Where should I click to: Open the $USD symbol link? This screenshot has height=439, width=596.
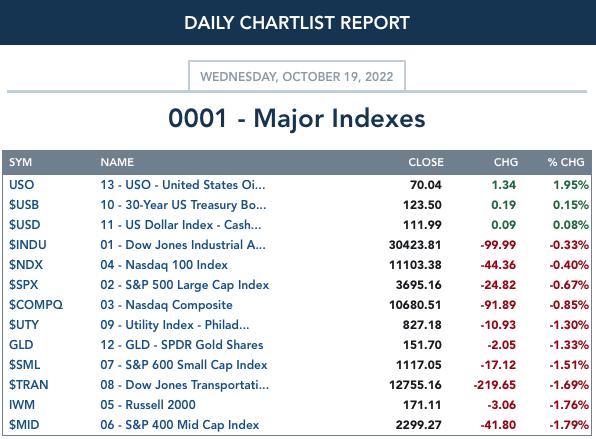25,225
